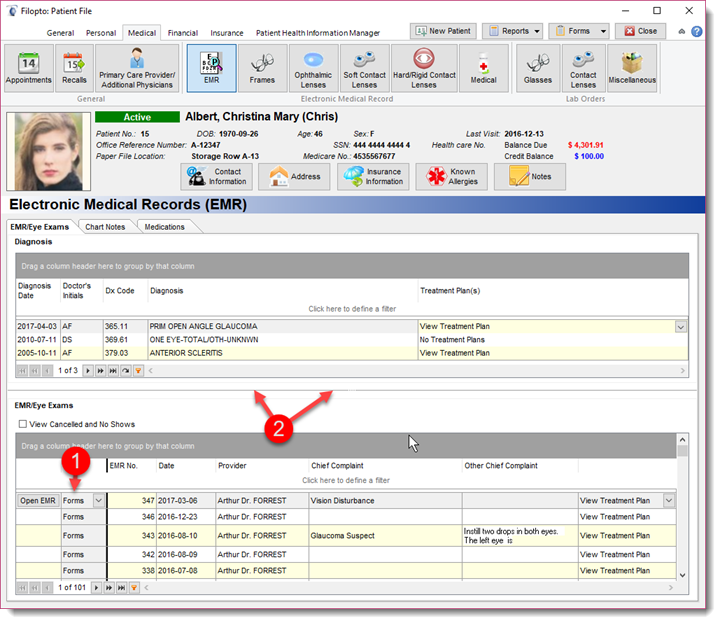Viewport: 721px width, 624px height.
Task: Select Glaucoma Suspect chief complaint cell
Action: click(x=385, y=536)
